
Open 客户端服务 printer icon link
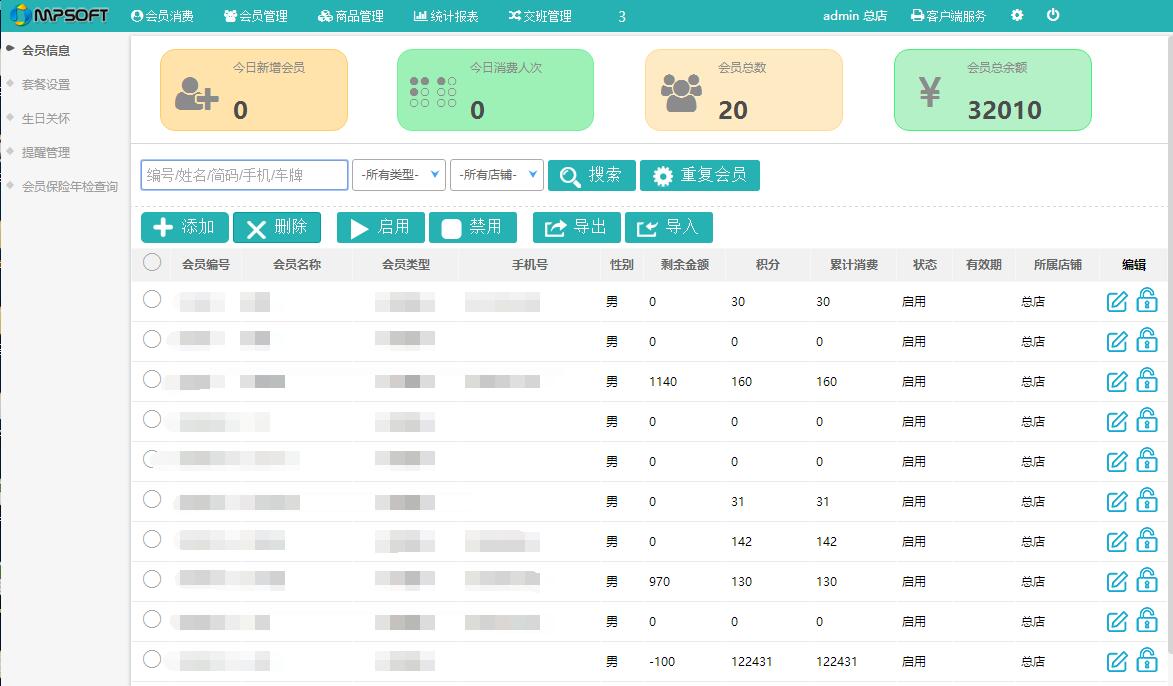tap(947, 16)
